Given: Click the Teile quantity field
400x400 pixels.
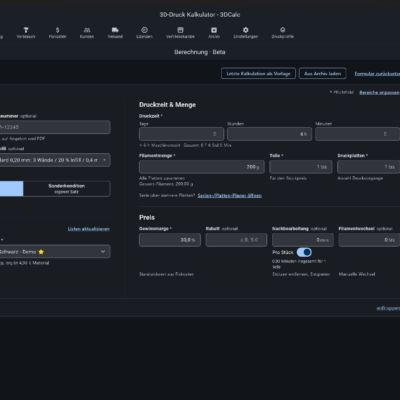Looking at the screenshot, I should (301, 167).
